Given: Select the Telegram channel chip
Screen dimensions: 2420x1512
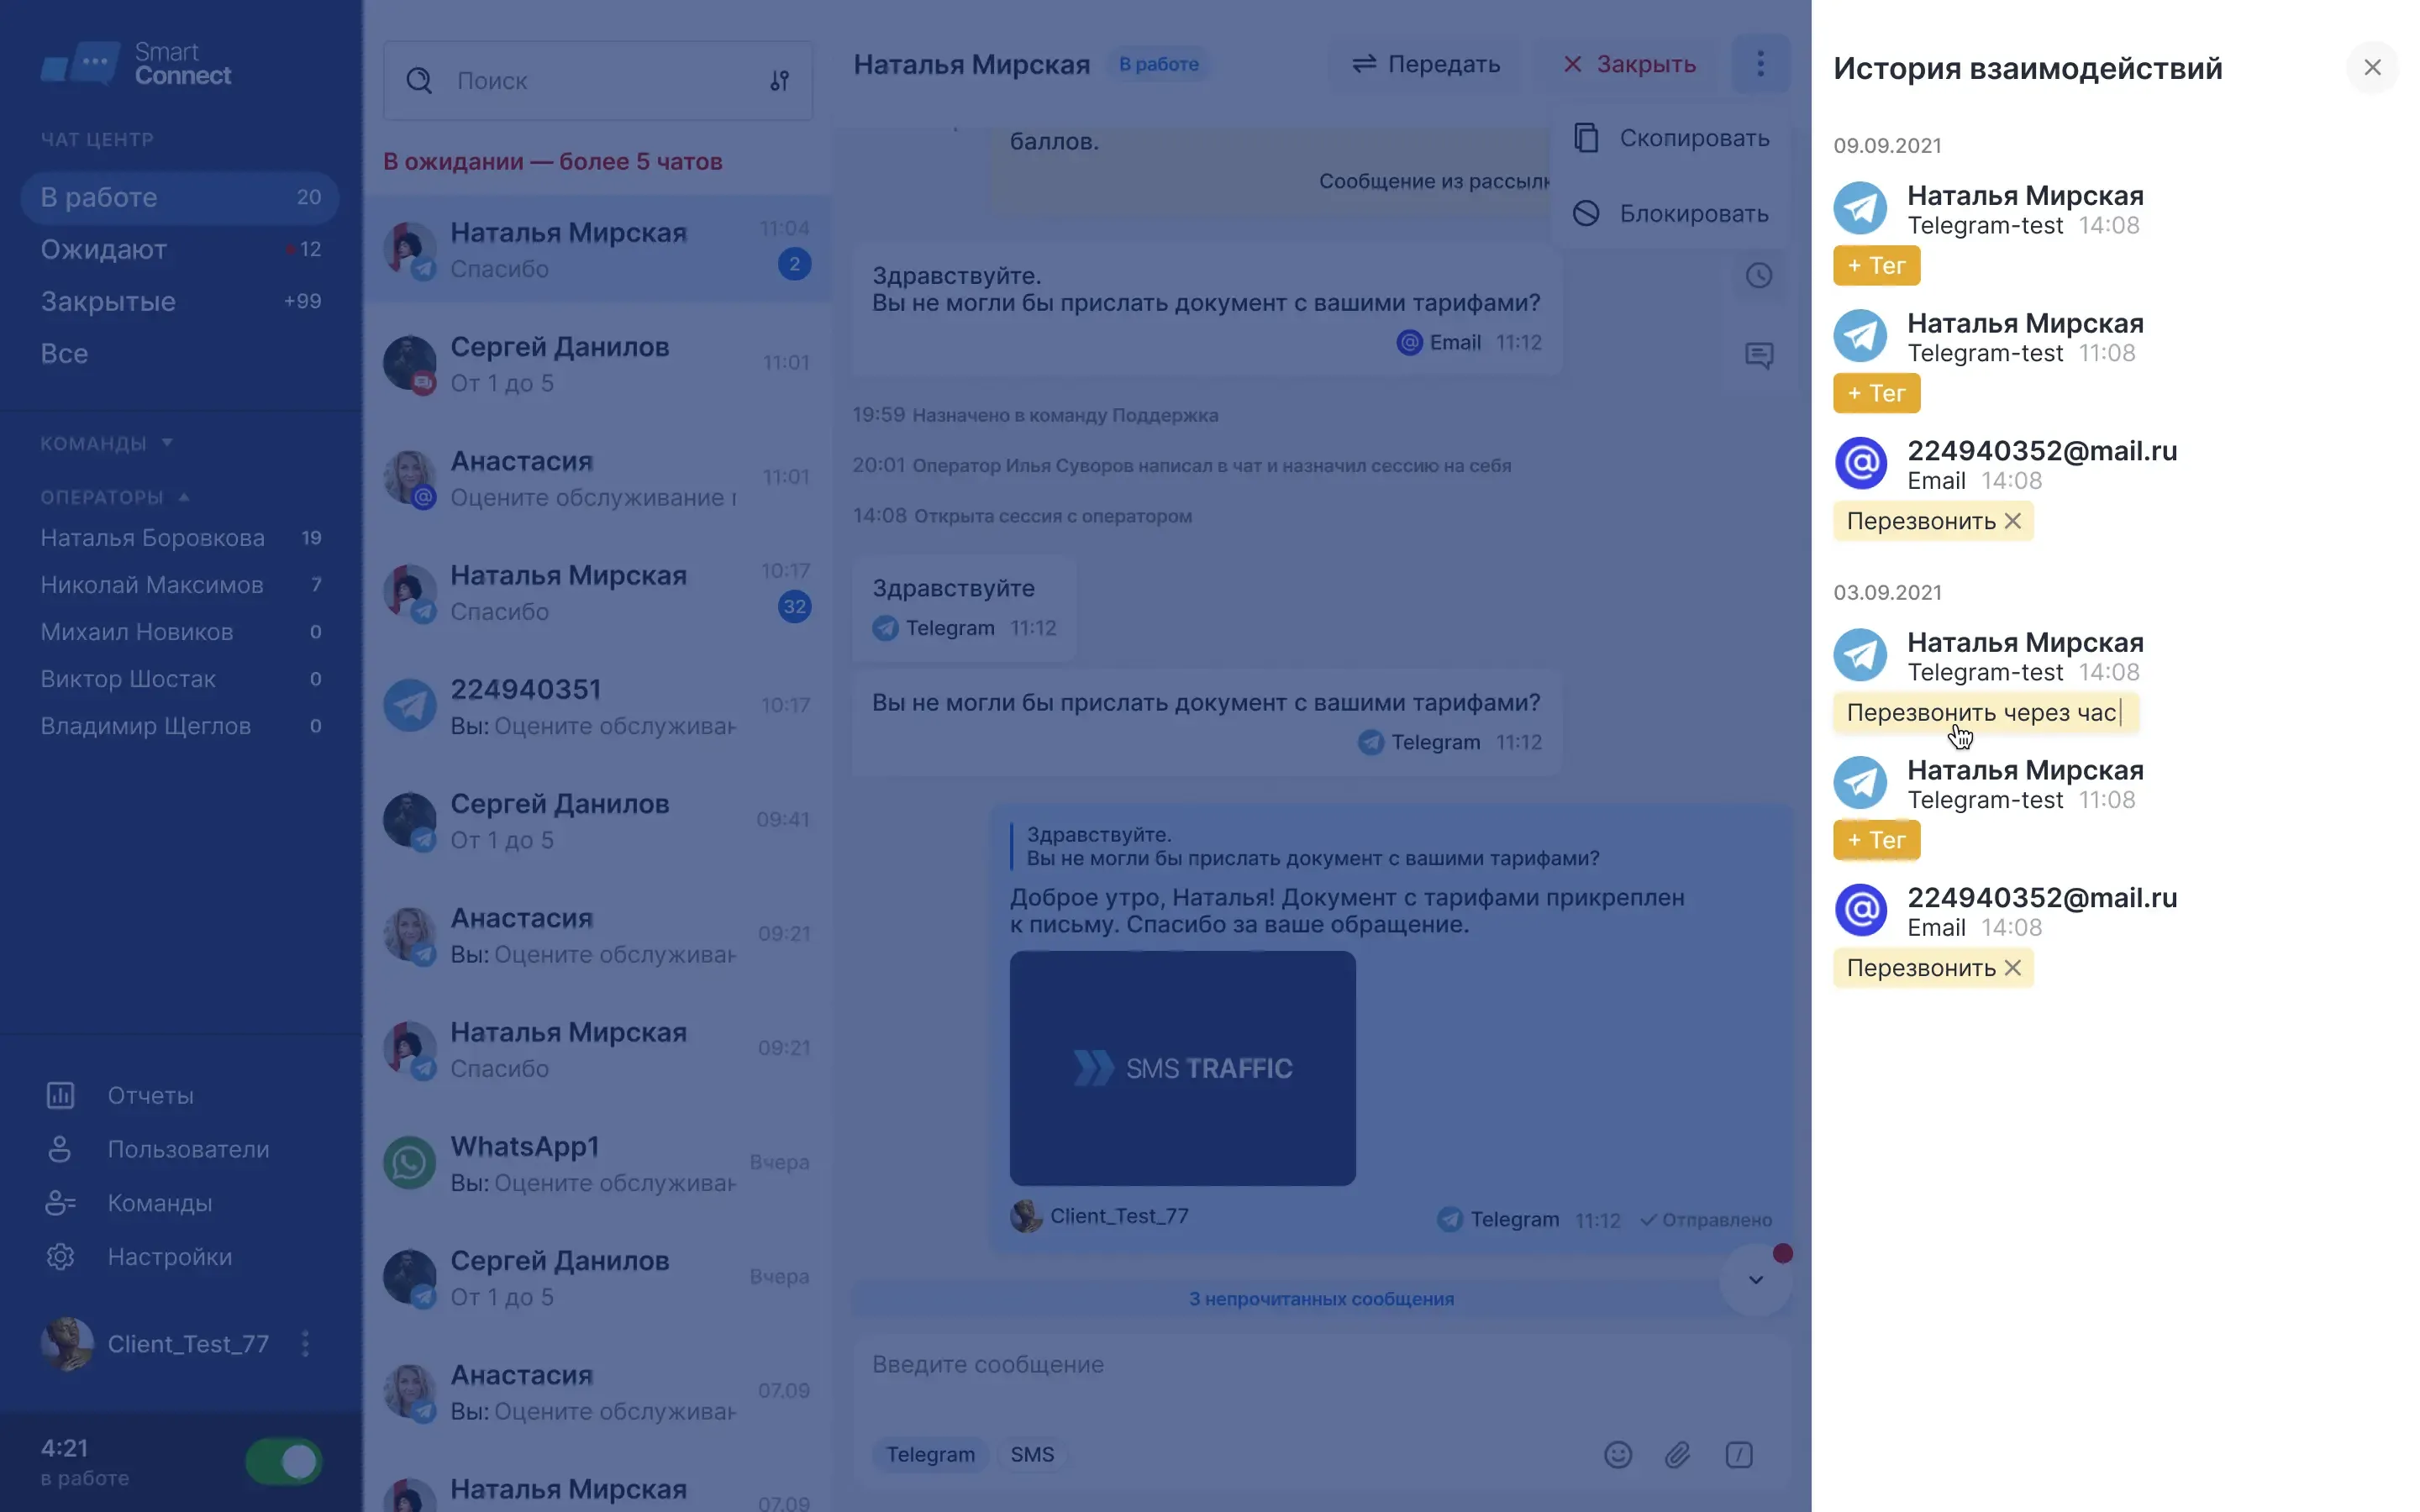Looking at the screenshot, I should 929,1455.
